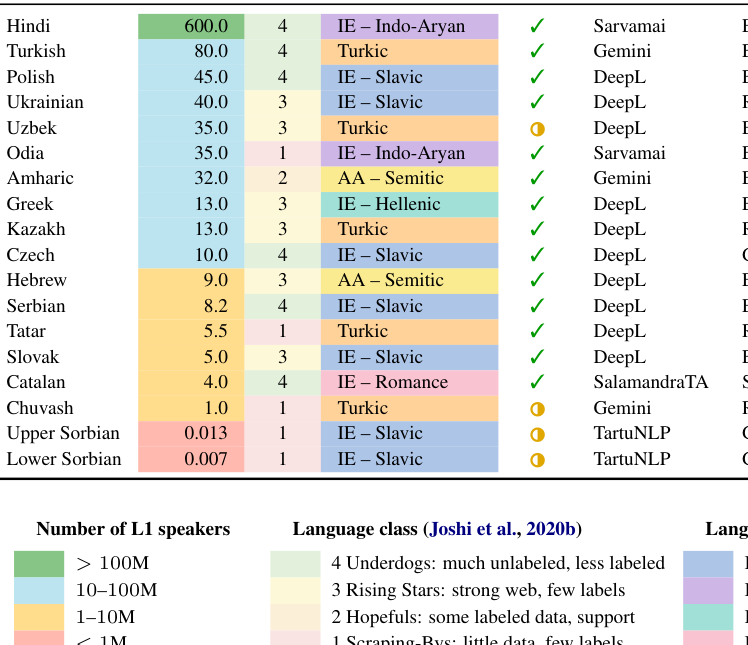Select the 'Amharic' language name
This screenshot has width=748, height=645.
pyautogui.click(x=40, y=178)
